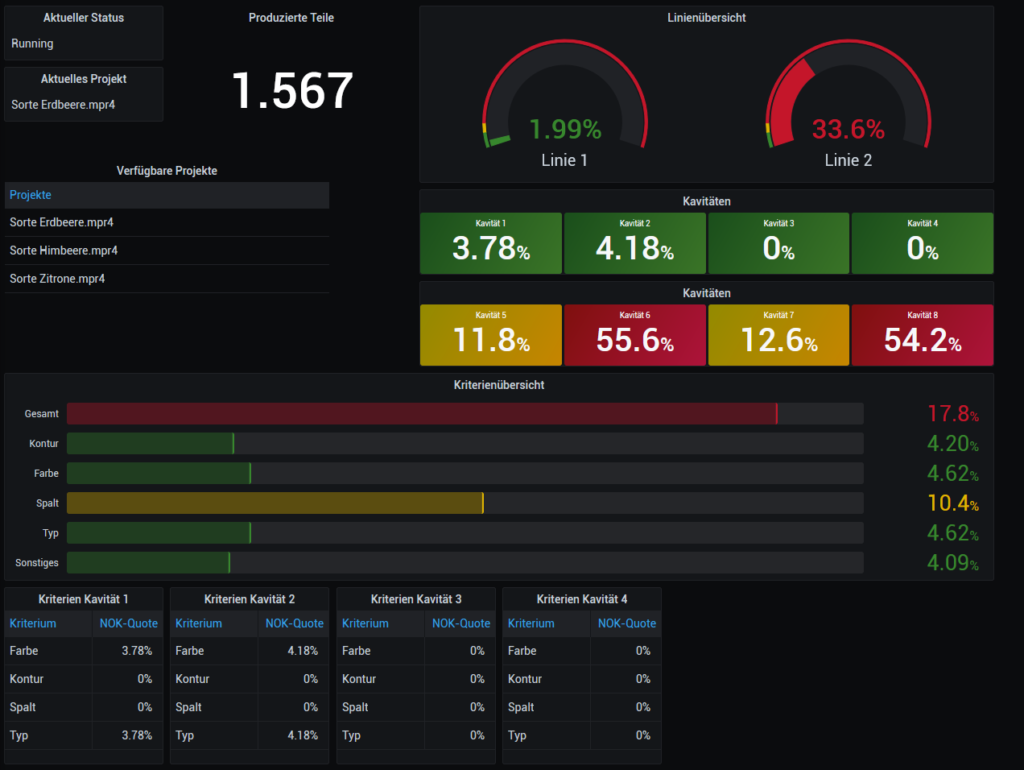The image size is (1024, 770).
Task: Click the Kavität 6 tile showing 55.6%
Action: click(635, 335)
